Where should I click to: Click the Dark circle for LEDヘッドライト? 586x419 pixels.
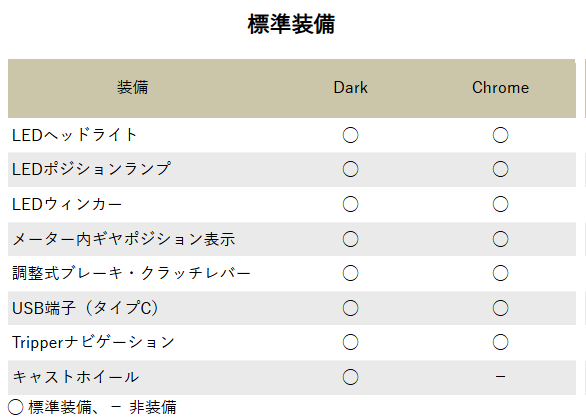(350, 135)
